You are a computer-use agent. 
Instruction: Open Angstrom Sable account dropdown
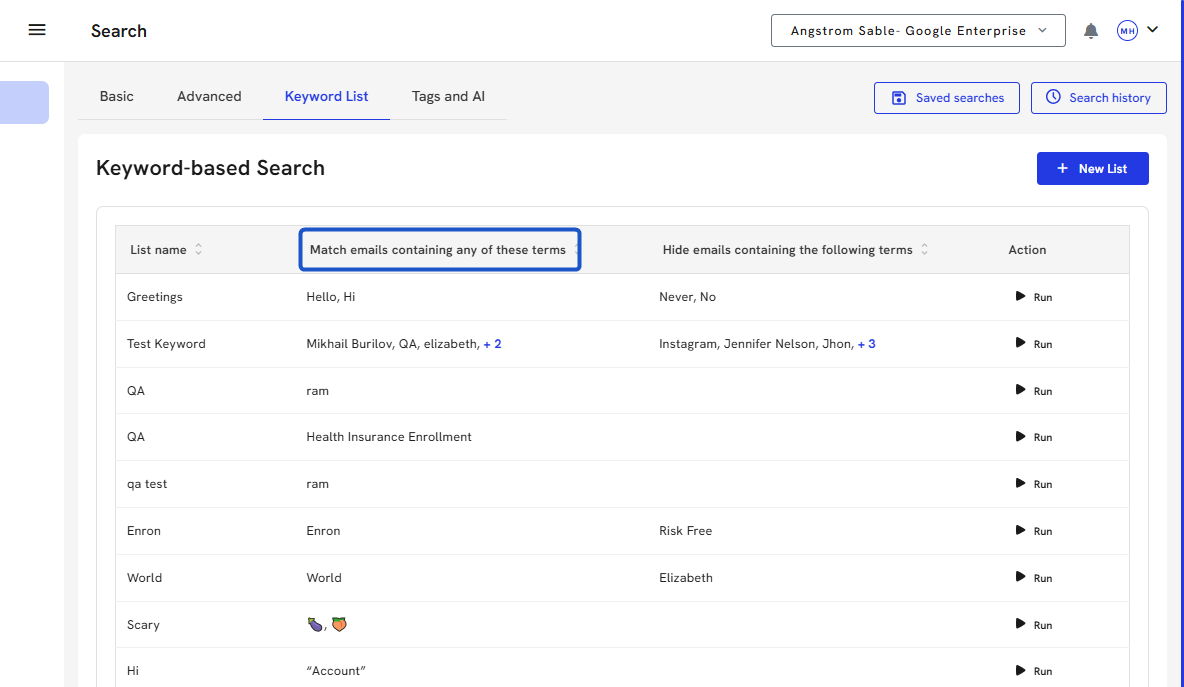point(918,31)
